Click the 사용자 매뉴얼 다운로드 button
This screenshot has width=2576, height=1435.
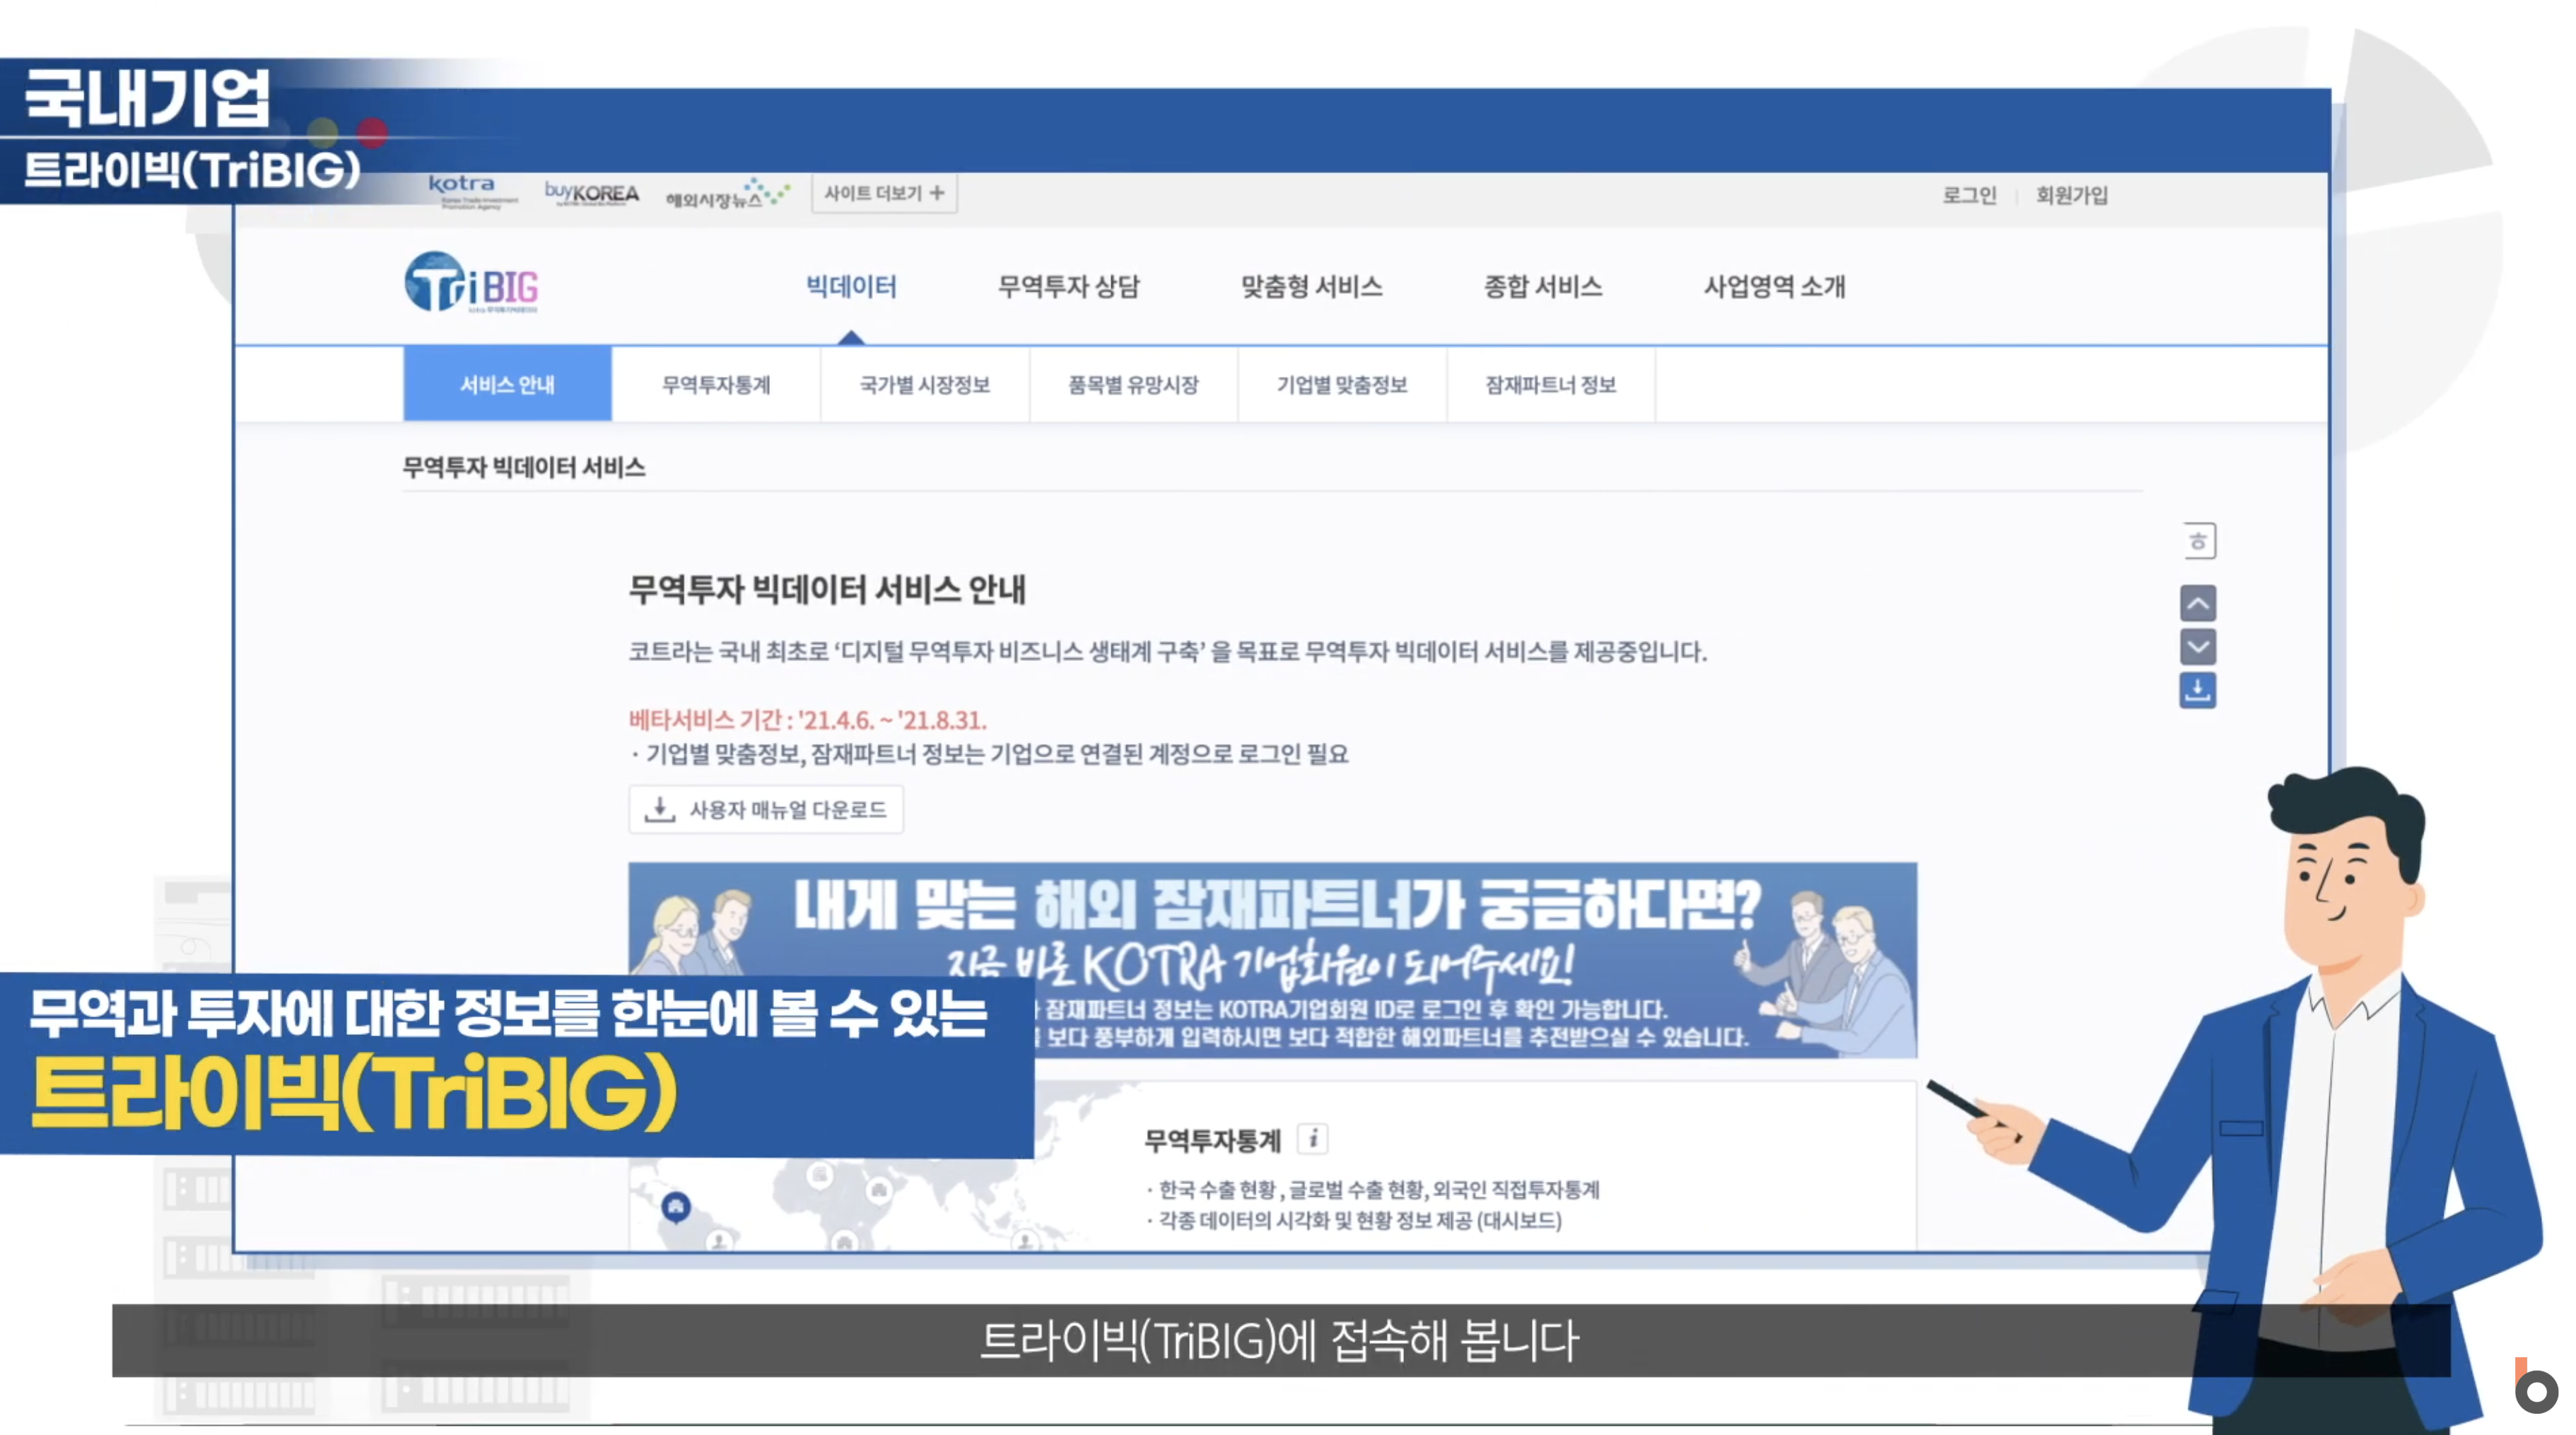point(766,809)
